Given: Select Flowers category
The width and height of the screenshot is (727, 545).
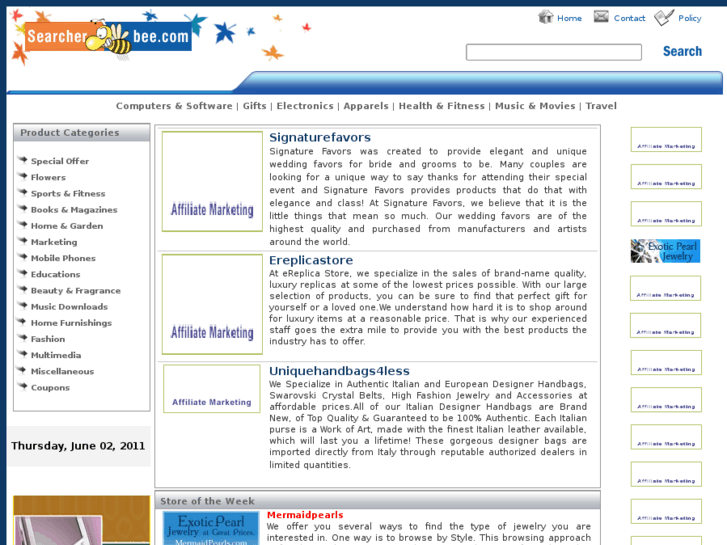Looking at the screenshot, I should click(x=48, y=177).
